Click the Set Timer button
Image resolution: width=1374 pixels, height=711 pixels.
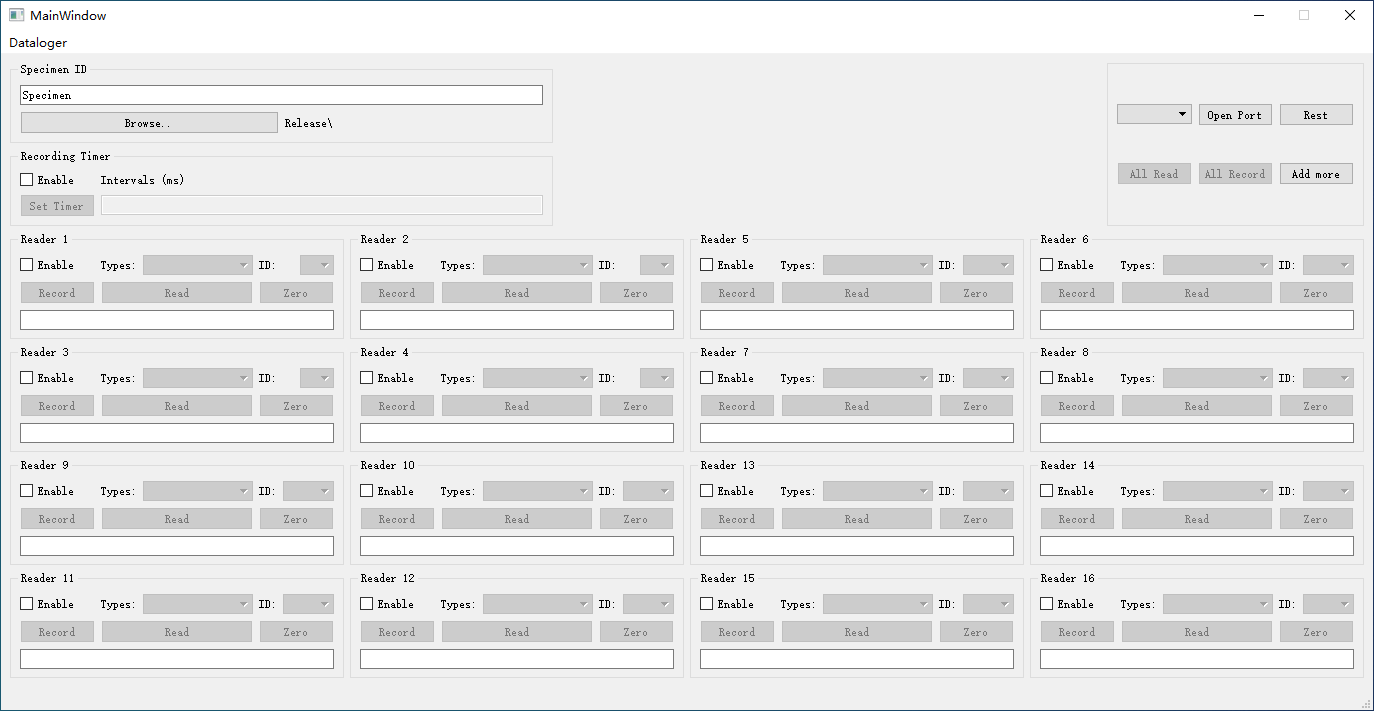pyautogui.click(x=57, y=206)
